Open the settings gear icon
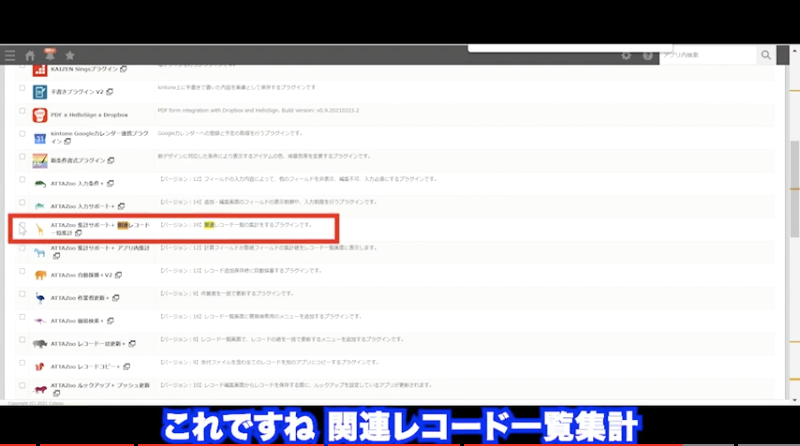 pyautogui.click(x=626, y=56)
